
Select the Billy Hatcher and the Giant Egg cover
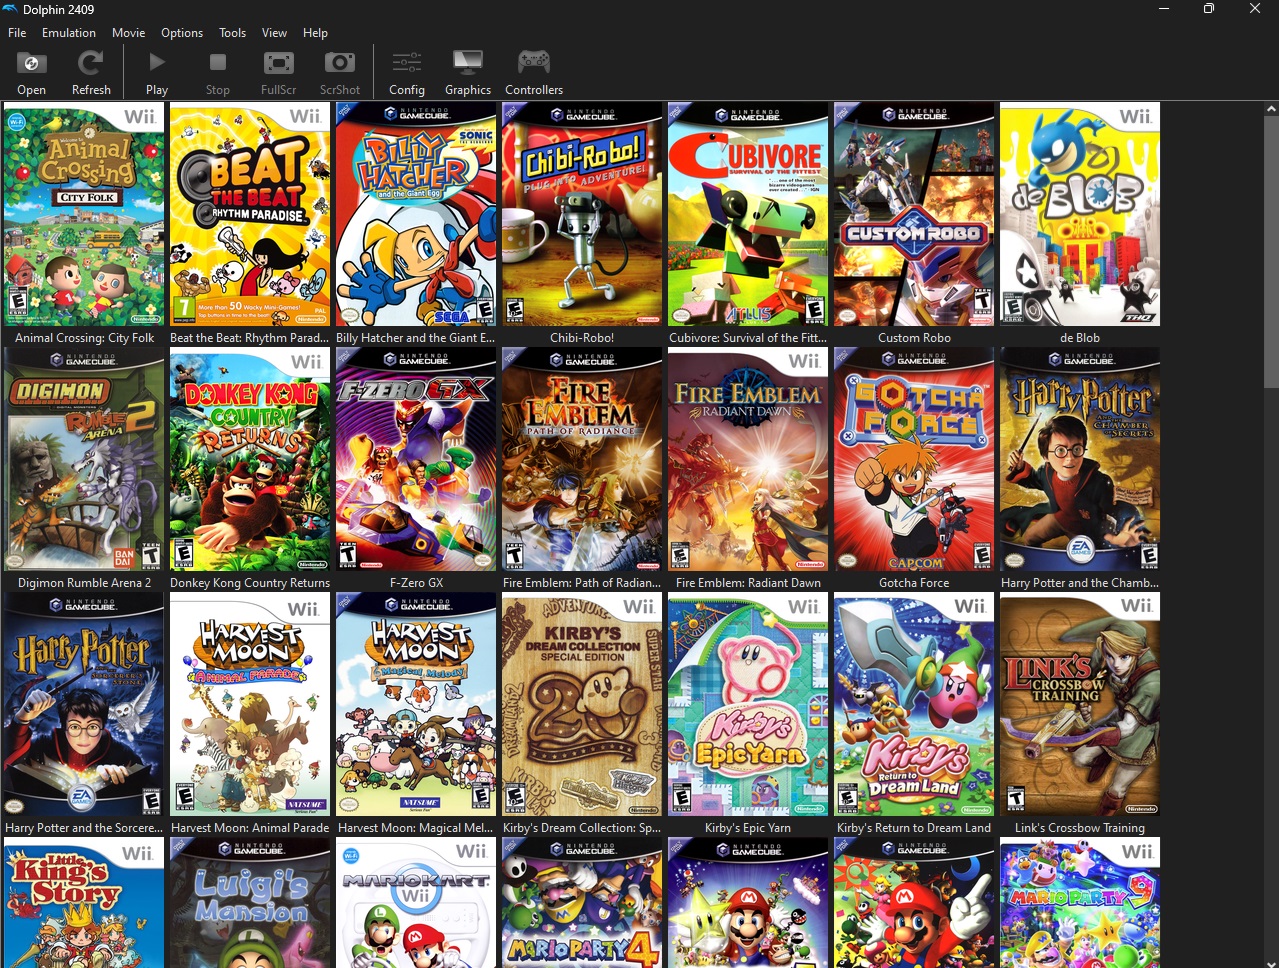(x=416, y=214)
